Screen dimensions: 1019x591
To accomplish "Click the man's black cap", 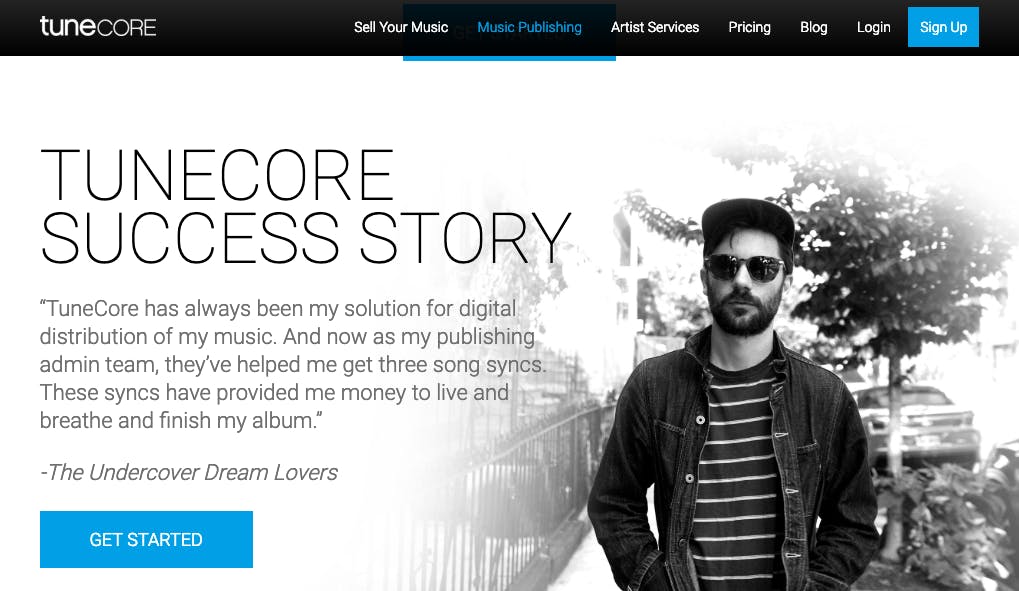I will pyautogui.click(x=747, y=224).
